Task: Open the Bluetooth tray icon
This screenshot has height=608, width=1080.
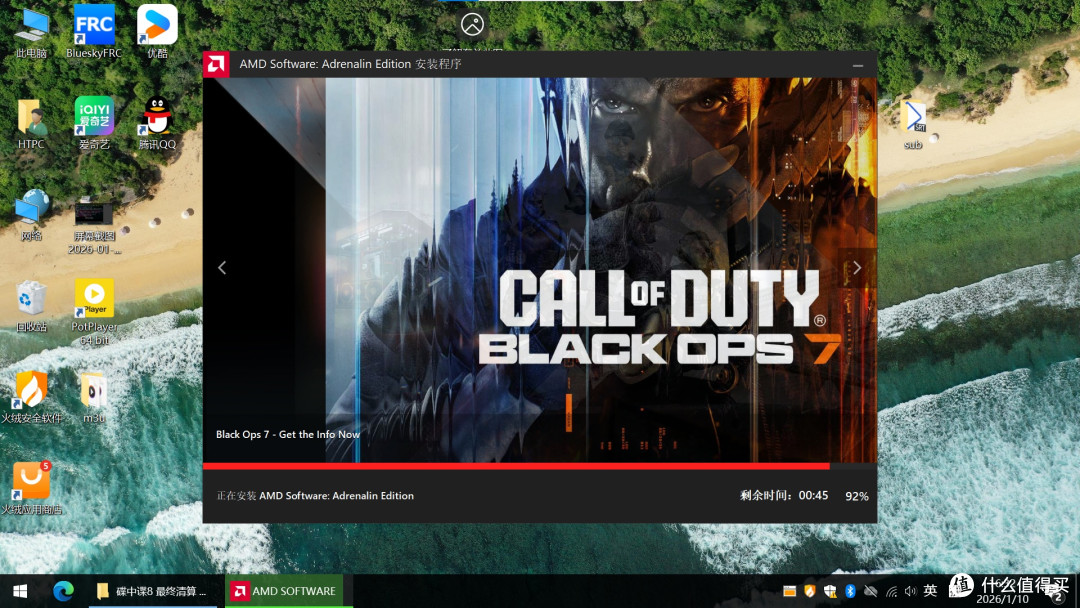Action: click(x=850, y=591)
